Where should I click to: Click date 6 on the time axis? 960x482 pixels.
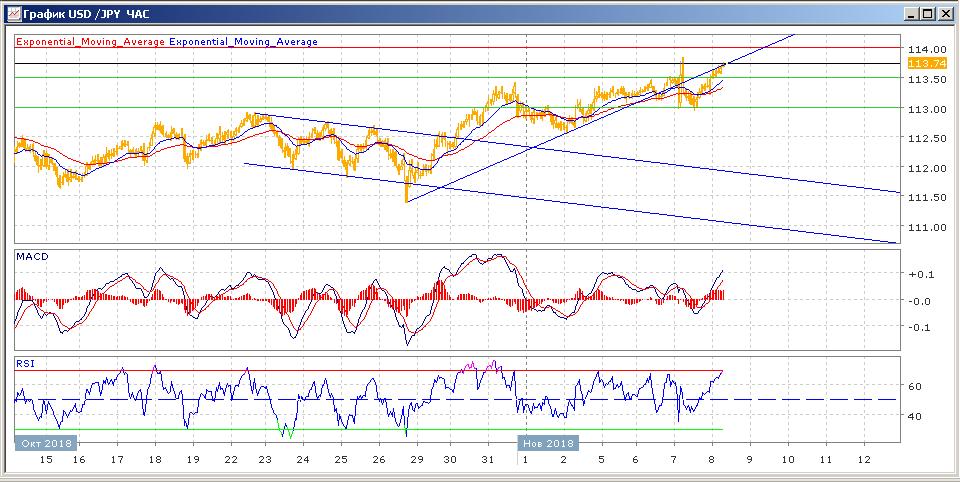(636, 460)
